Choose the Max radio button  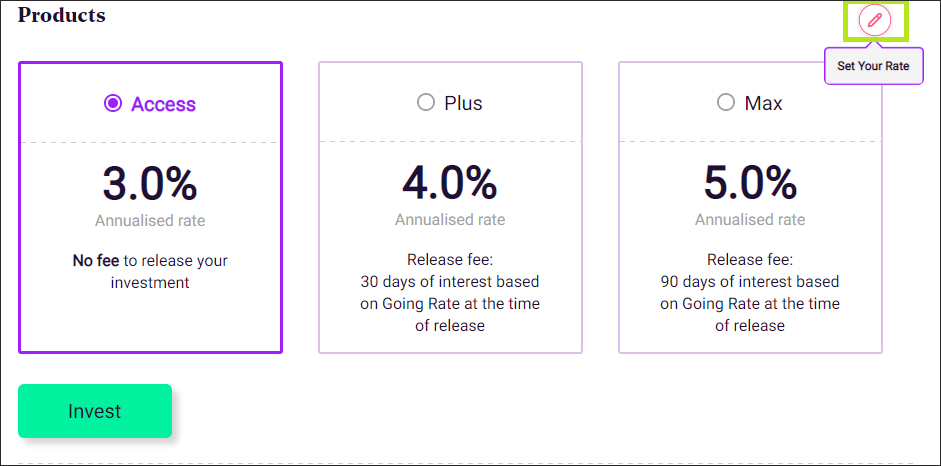[x=726, y=103]
